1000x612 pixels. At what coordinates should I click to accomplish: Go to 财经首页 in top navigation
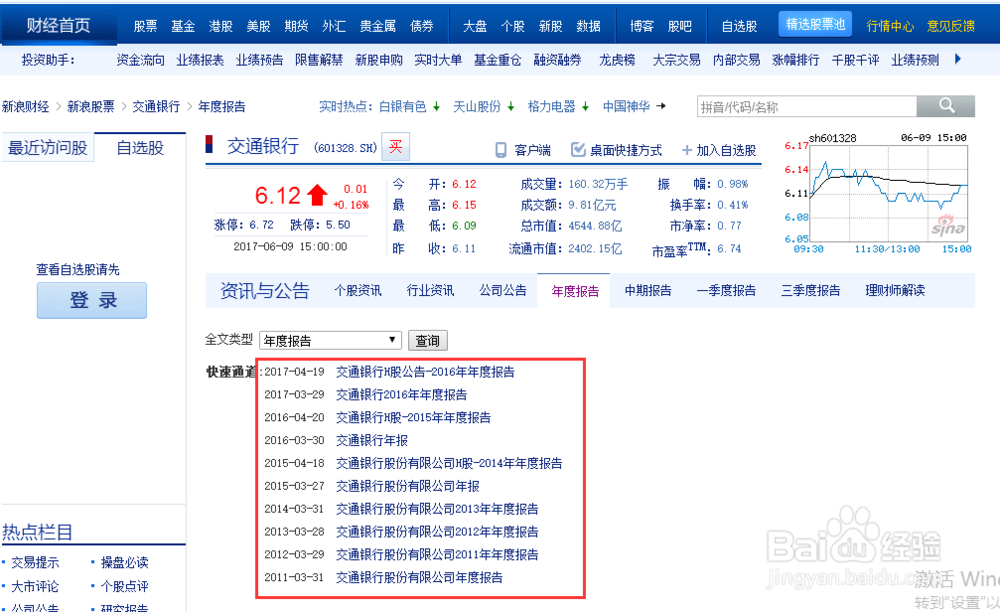[58, 26]
